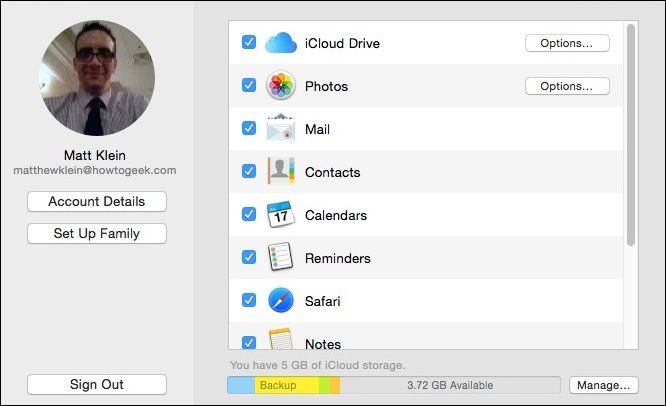Disable the Photos checkbox
Screen dimensions: 666x406
coord(249,85)
